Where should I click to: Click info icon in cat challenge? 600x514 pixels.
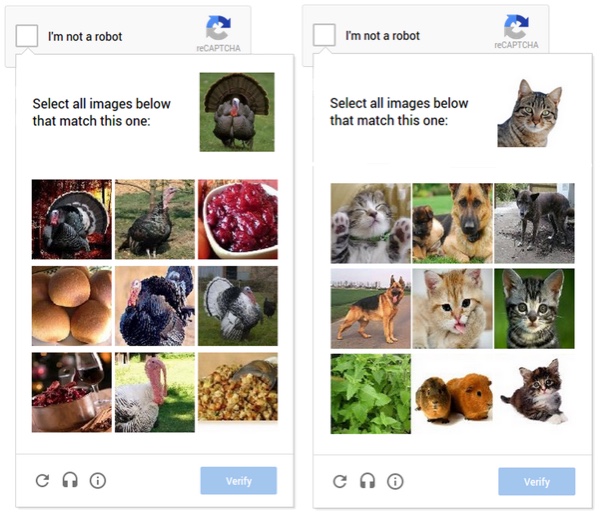click(x=395, y=481)
